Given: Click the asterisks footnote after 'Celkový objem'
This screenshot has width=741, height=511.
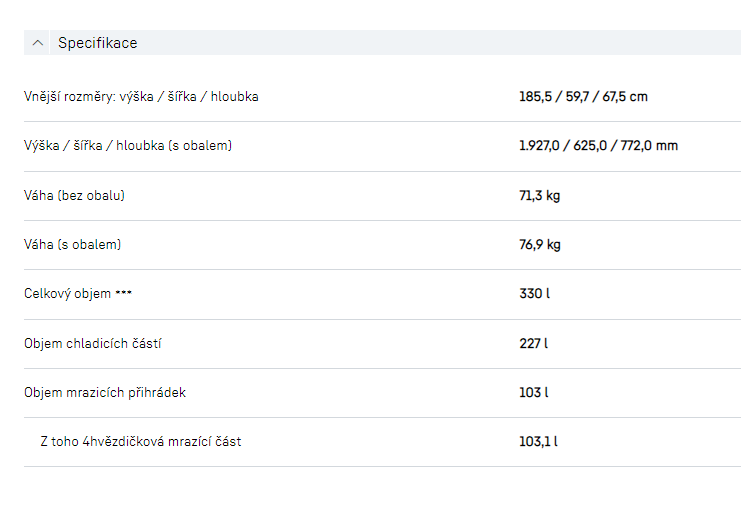Looking at the screenshot, I should (x=123, y=294).
